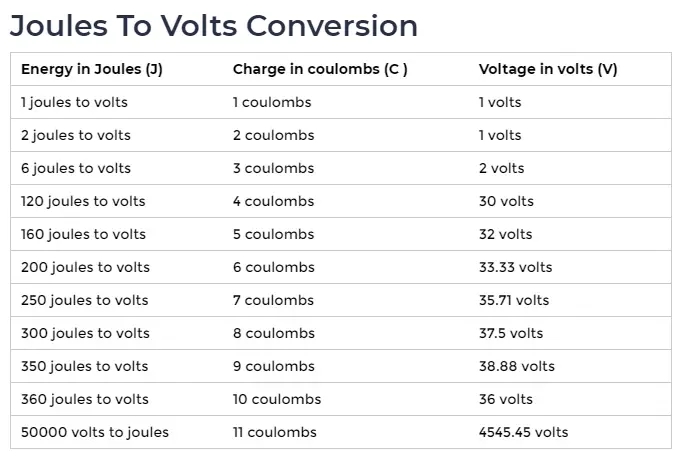This screenshot has width=688, height=468.
Task: Select the 1 joules to volts cell
Action: (x=74, y=102)
